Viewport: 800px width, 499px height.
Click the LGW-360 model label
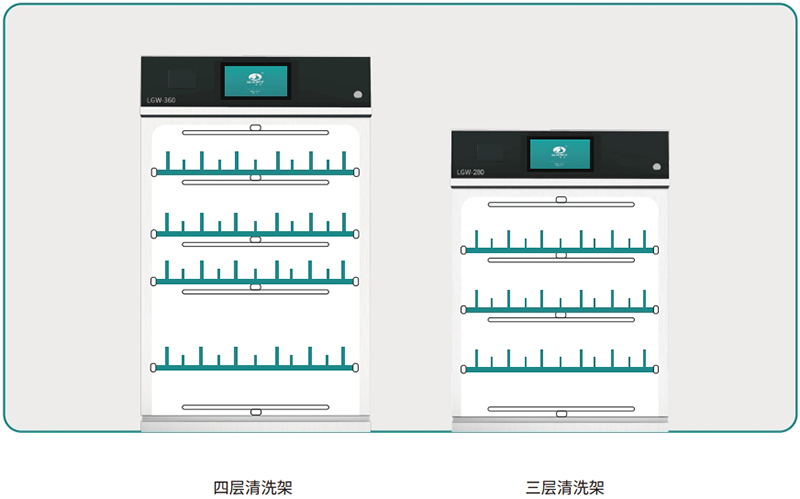(x=162, y=99)
